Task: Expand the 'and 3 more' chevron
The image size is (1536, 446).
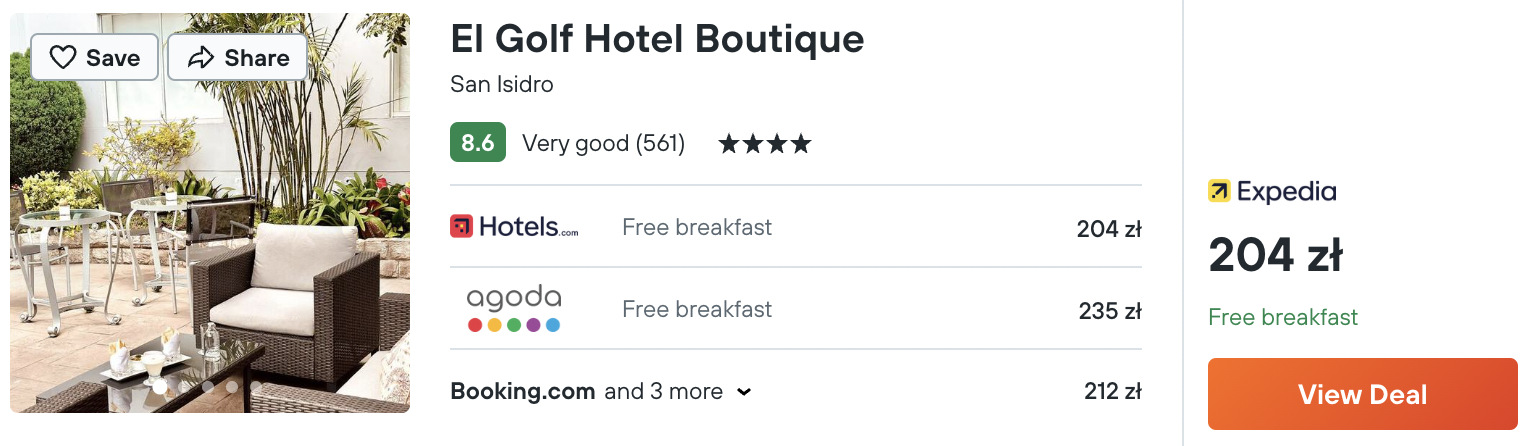Action: [x=744, y=392]
